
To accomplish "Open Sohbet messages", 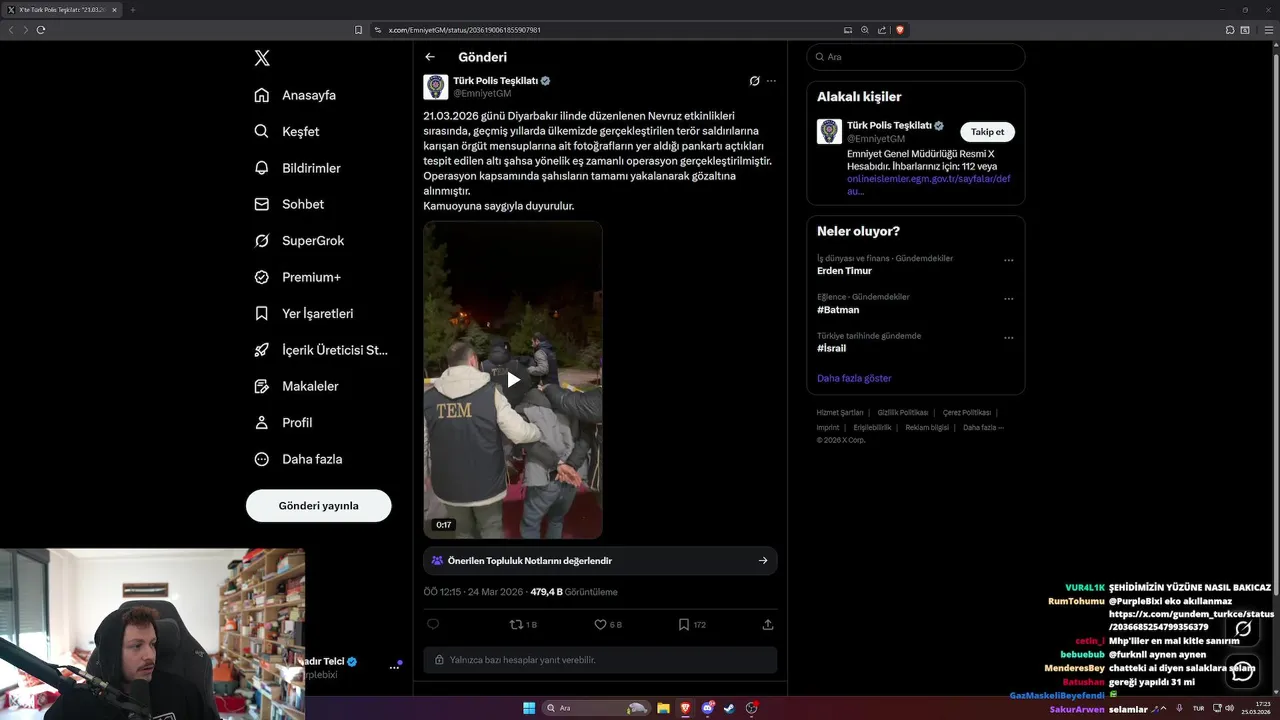I will [x=289, y=204].
